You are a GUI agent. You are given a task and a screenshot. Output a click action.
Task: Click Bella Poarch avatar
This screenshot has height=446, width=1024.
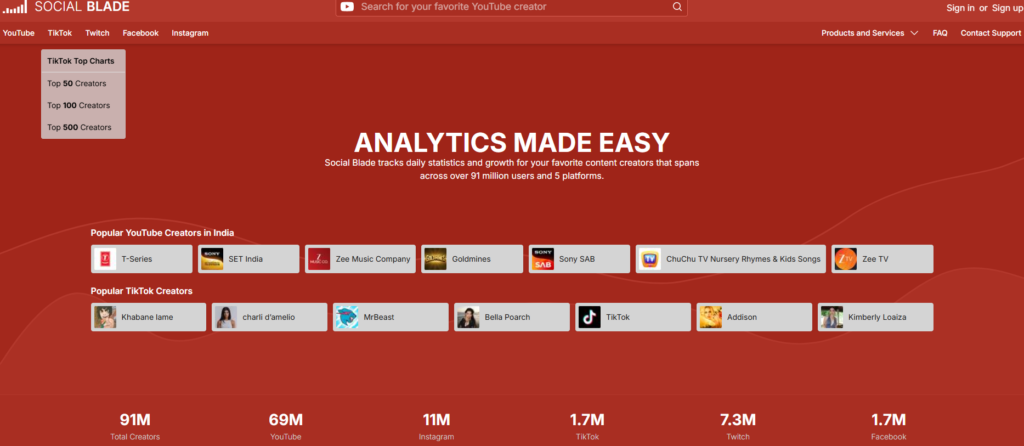pos(468,317)
